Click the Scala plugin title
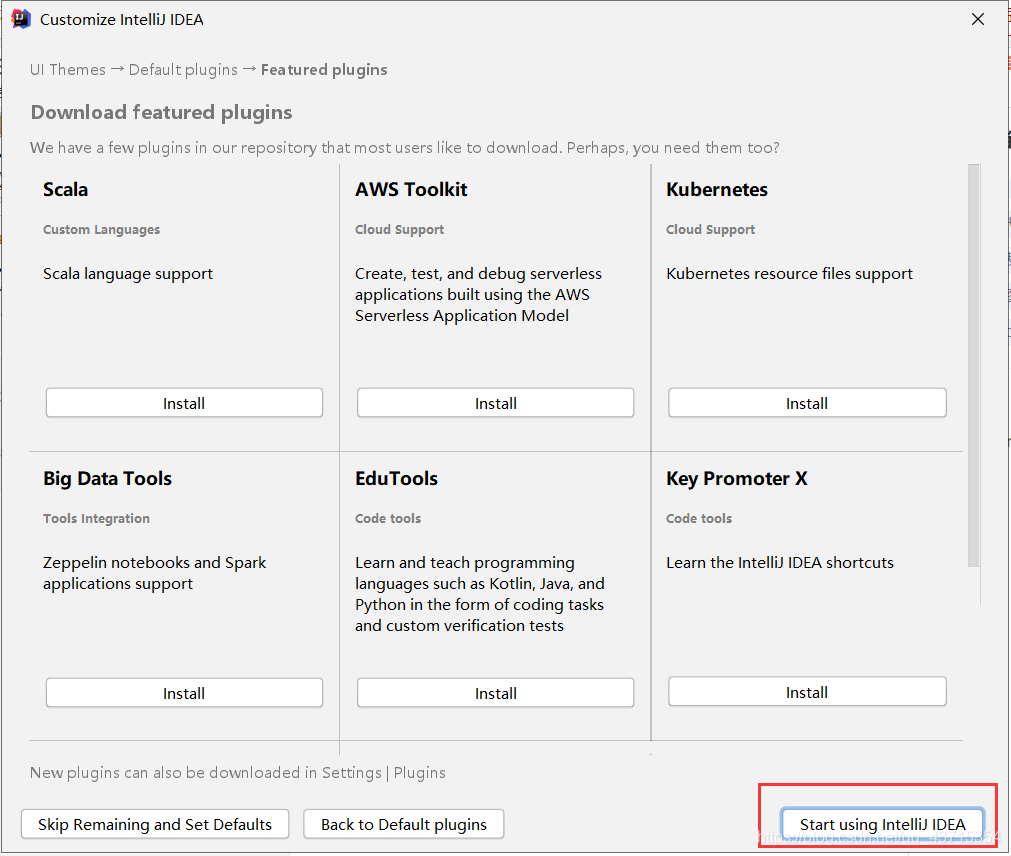 tap(65, 190)
